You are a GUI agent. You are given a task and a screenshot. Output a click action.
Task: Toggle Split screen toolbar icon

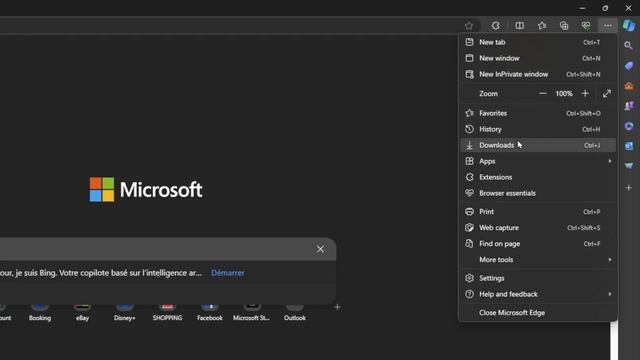pyautogui.click(x=519, y=26)
